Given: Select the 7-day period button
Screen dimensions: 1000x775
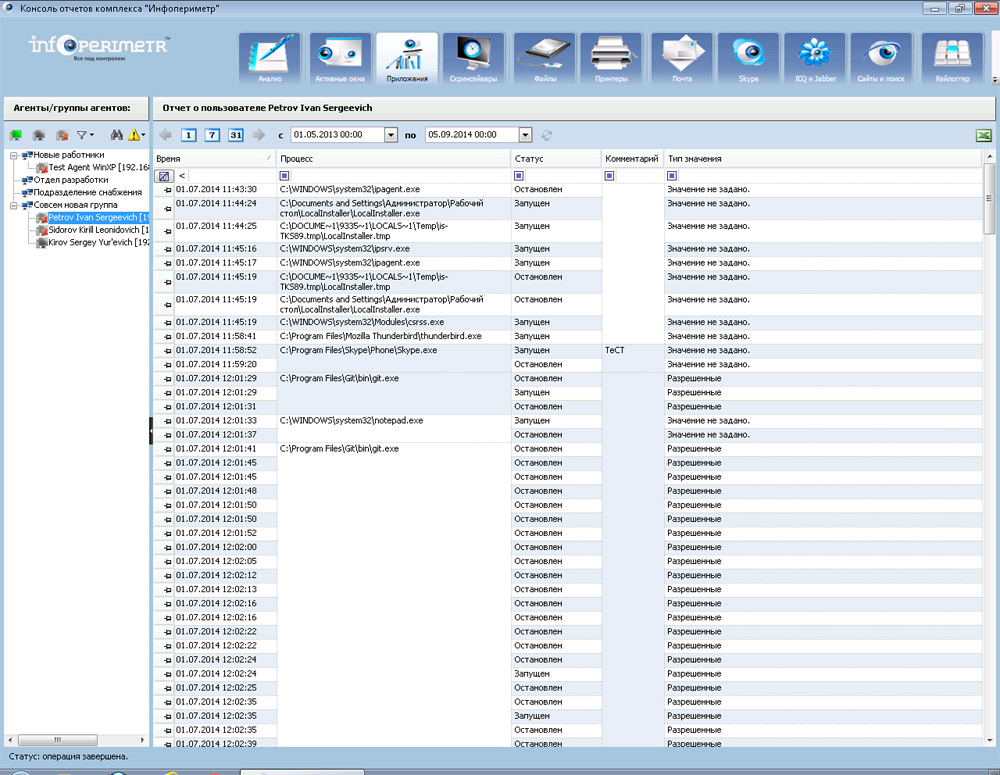Looking at the screenshot, I should pos(212,135).
